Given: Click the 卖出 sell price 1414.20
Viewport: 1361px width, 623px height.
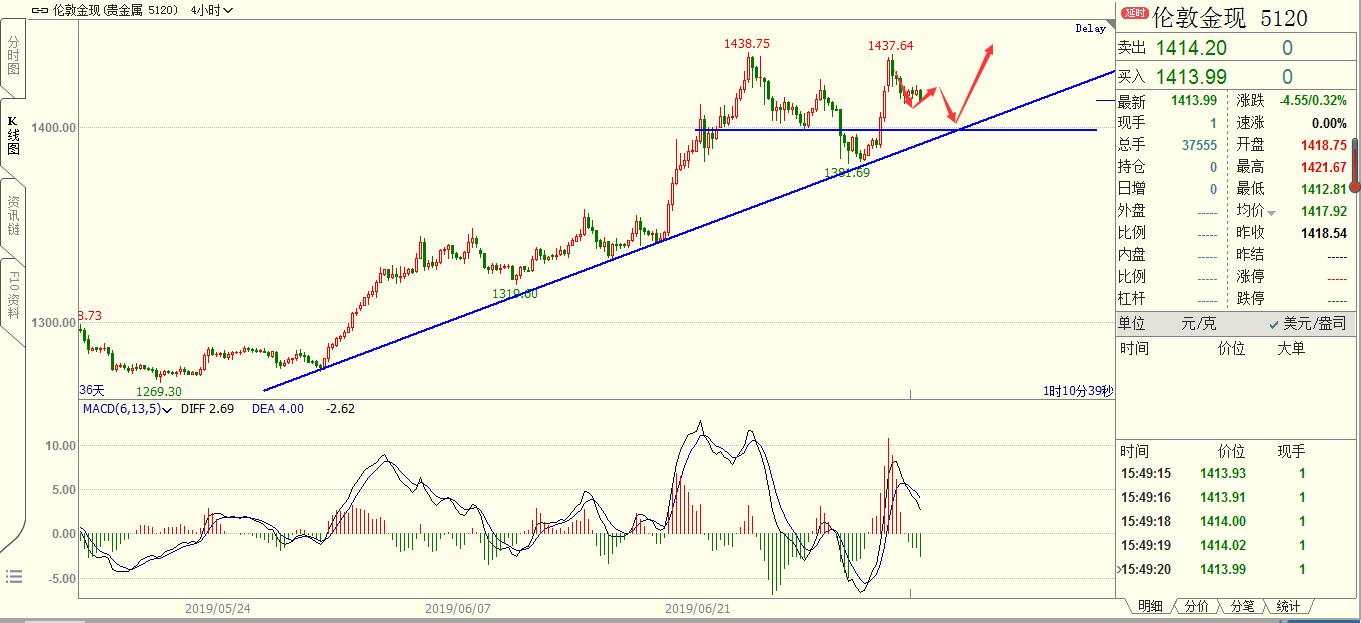Looking at the screenshot, I should coord(1191,48).
